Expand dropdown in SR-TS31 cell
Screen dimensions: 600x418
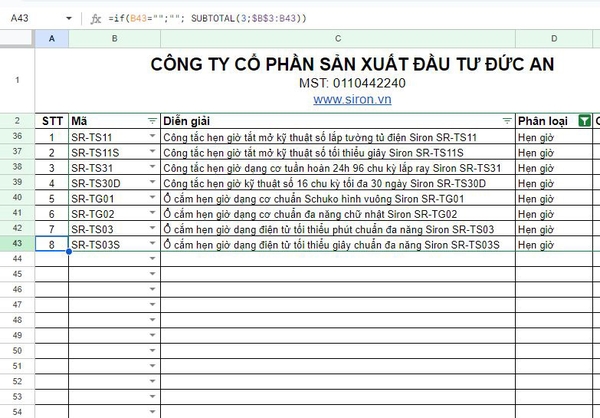point(152,167)
